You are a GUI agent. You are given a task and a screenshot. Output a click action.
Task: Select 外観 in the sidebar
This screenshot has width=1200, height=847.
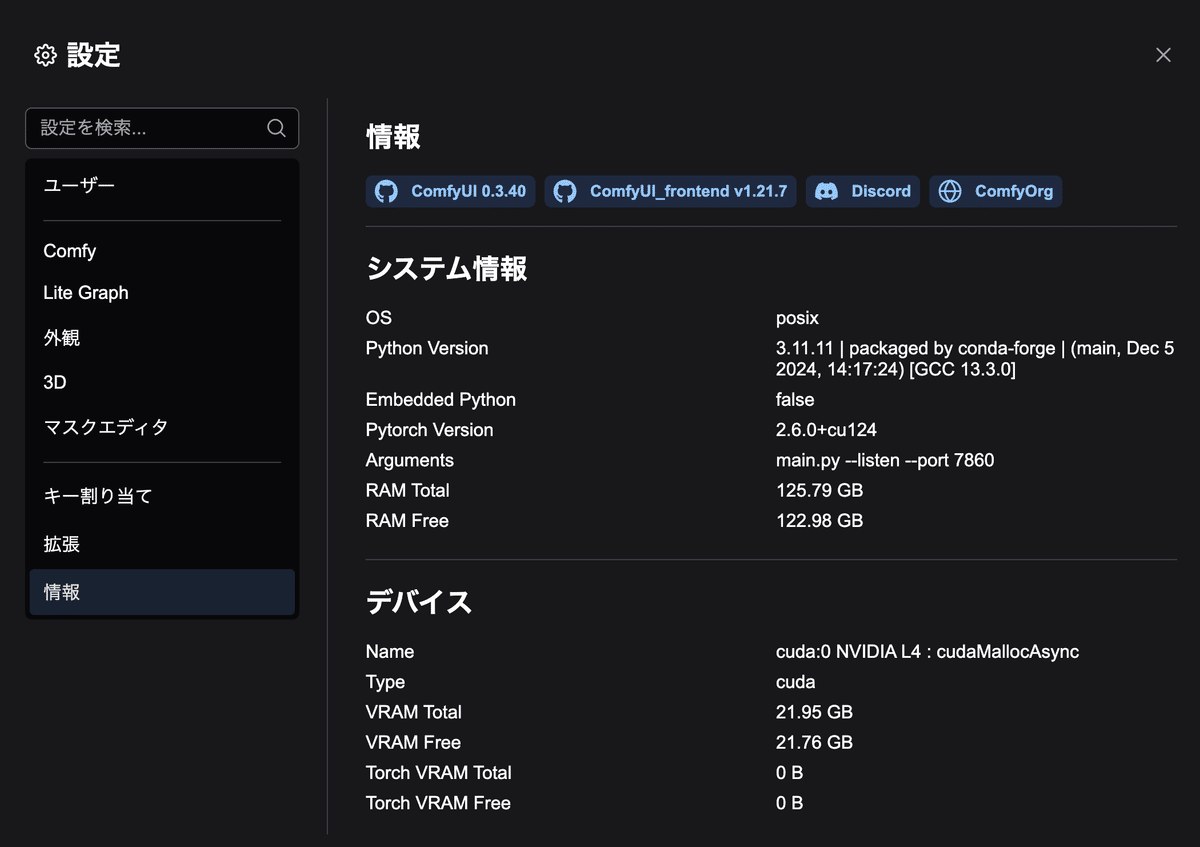162,338
